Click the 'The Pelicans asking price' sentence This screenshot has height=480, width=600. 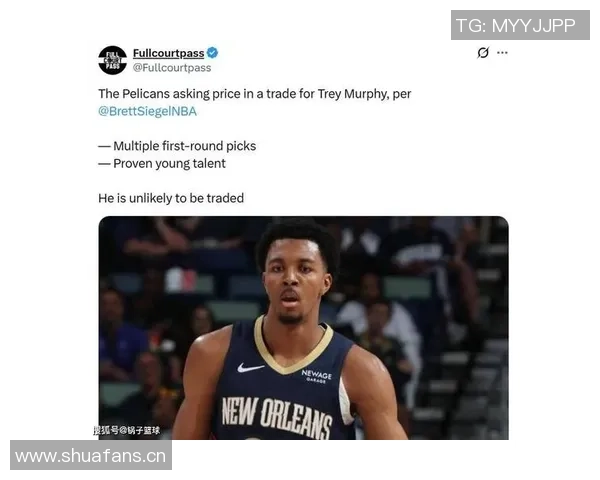click(x=254, y=94)
